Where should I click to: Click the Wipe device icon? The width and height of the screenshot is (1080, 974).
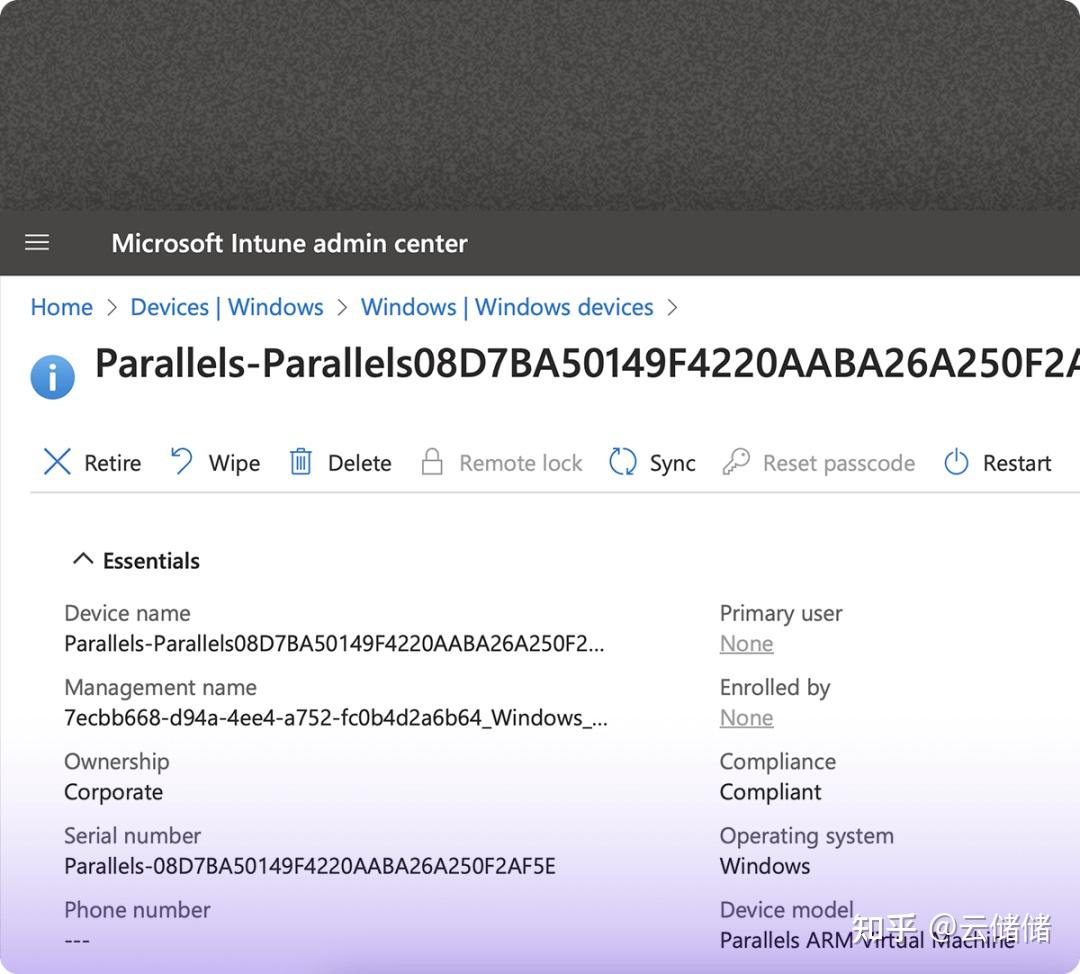click(x=182, y=461)
